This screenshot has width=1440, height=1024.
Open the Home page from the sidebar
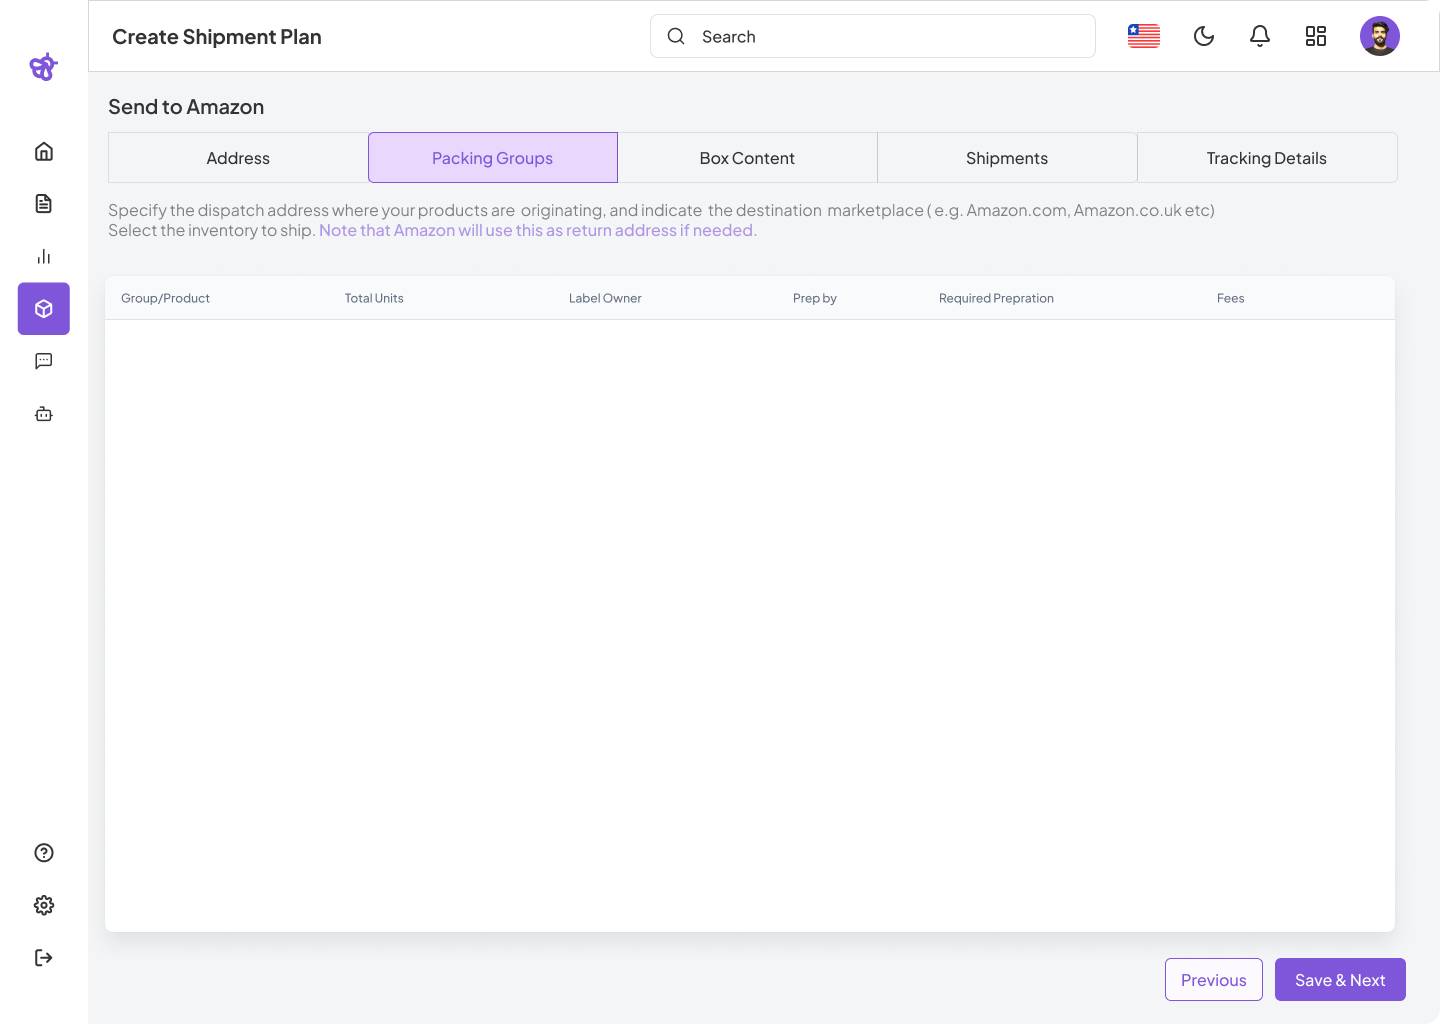coord(44,152)
